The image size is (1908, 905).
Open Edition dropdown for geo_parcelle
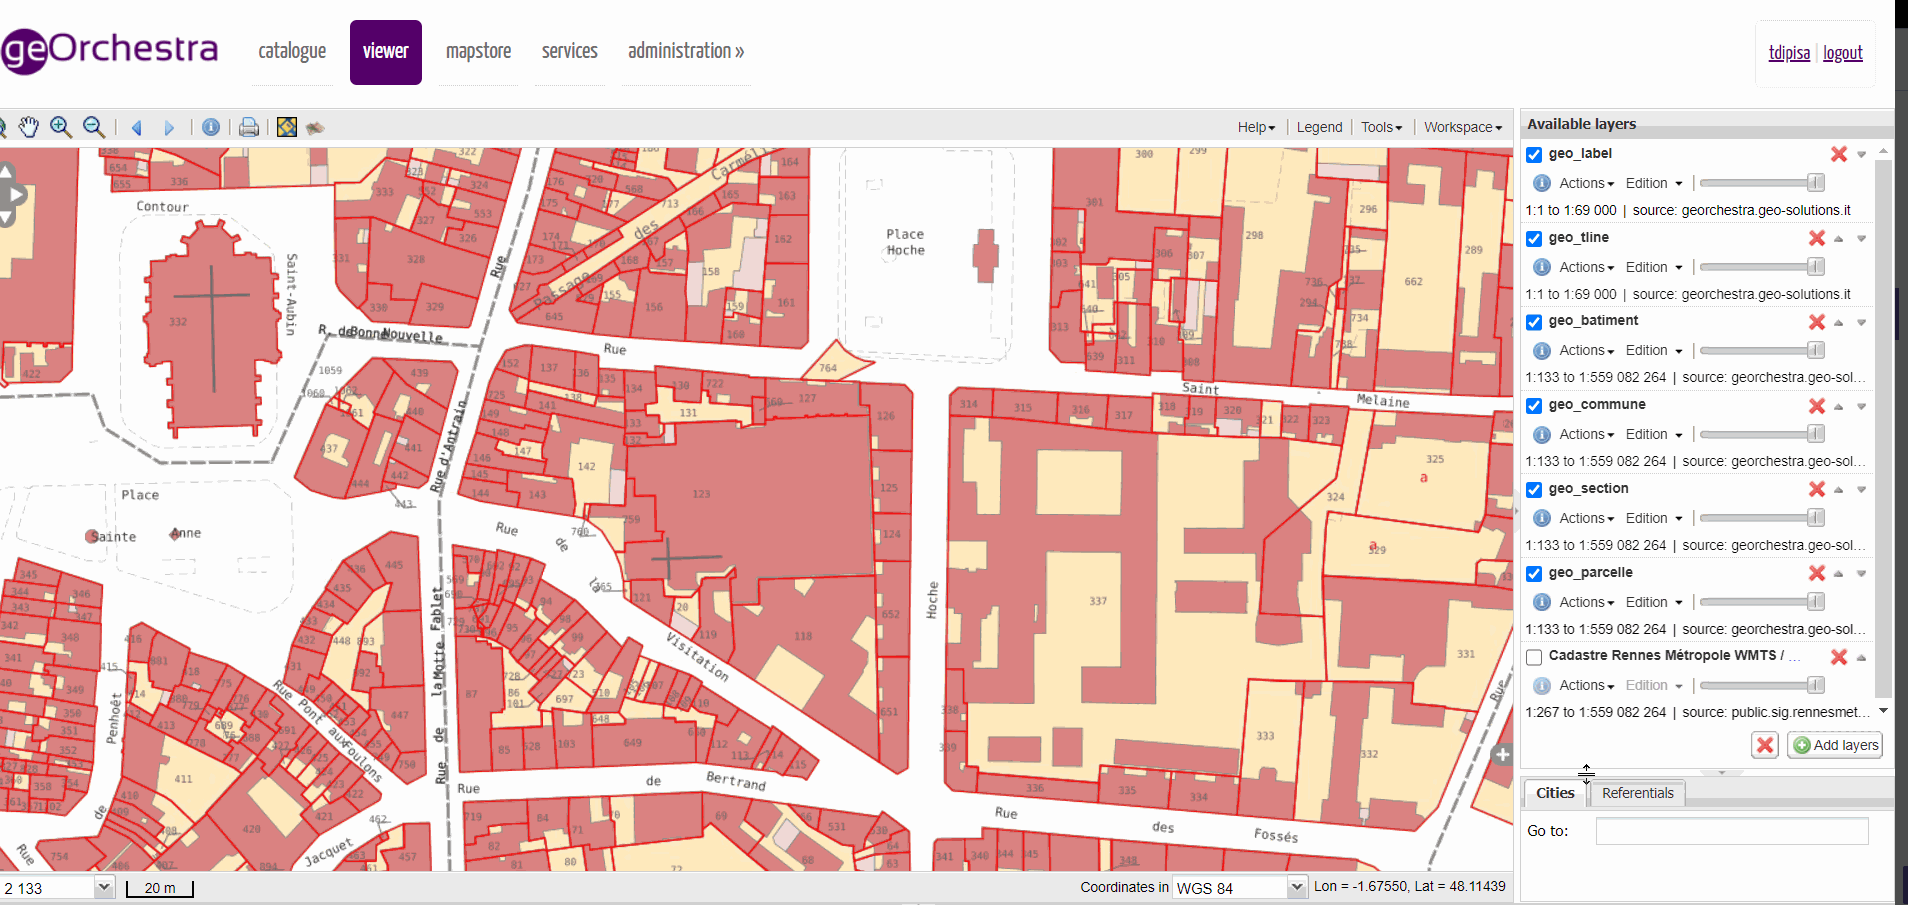coord(1654,602)
